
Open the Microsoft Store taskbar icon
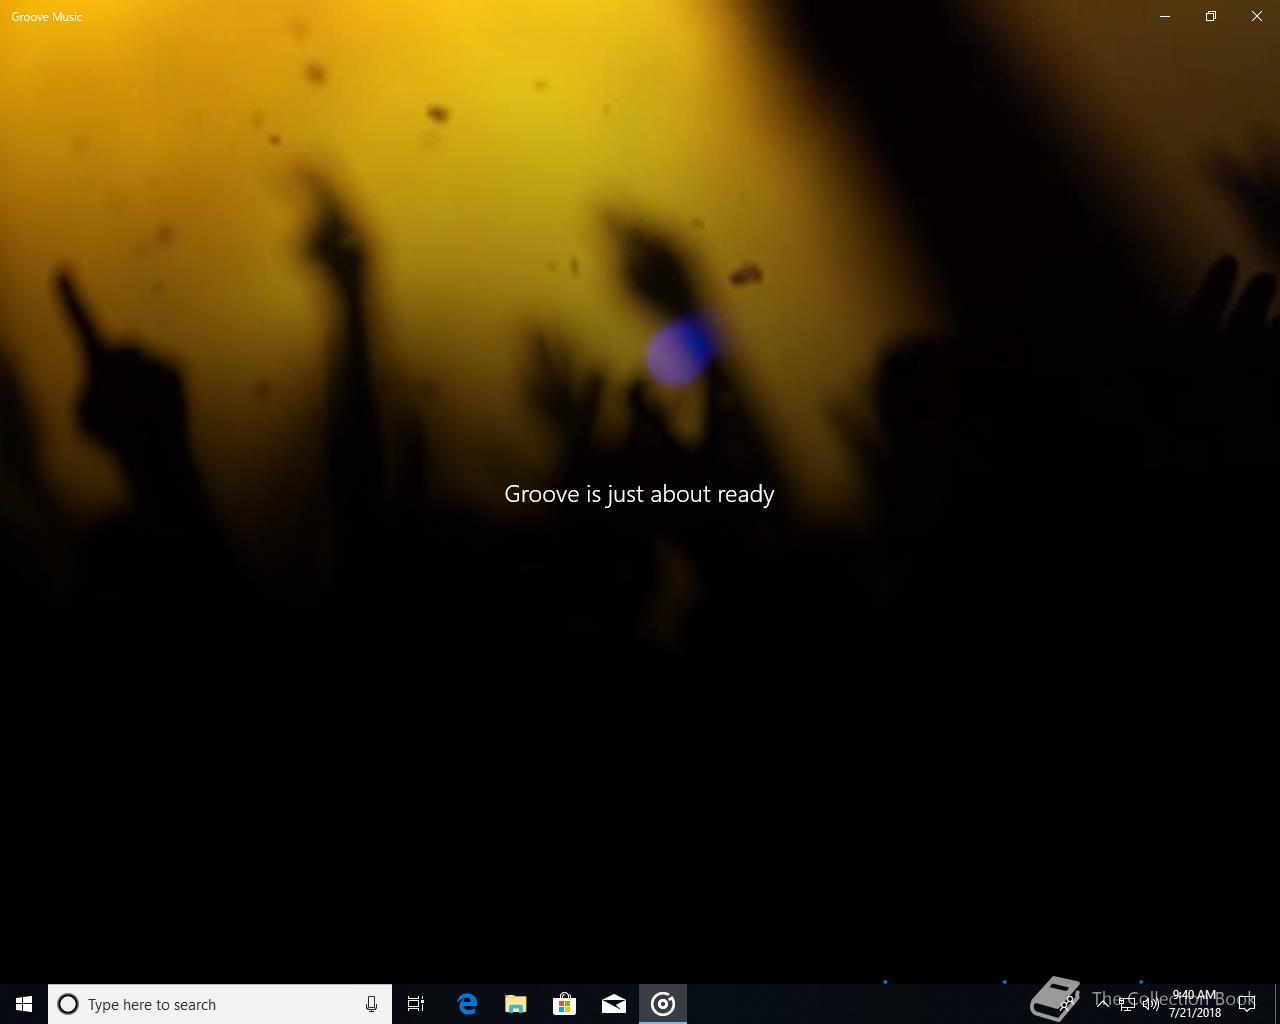564,1004
